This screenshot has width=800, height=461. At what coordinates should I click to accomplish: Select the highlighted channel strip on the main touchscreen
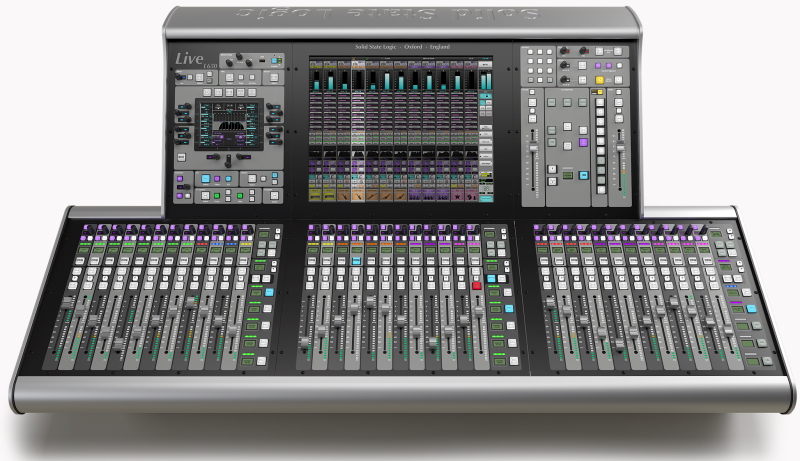coord(358,130)
